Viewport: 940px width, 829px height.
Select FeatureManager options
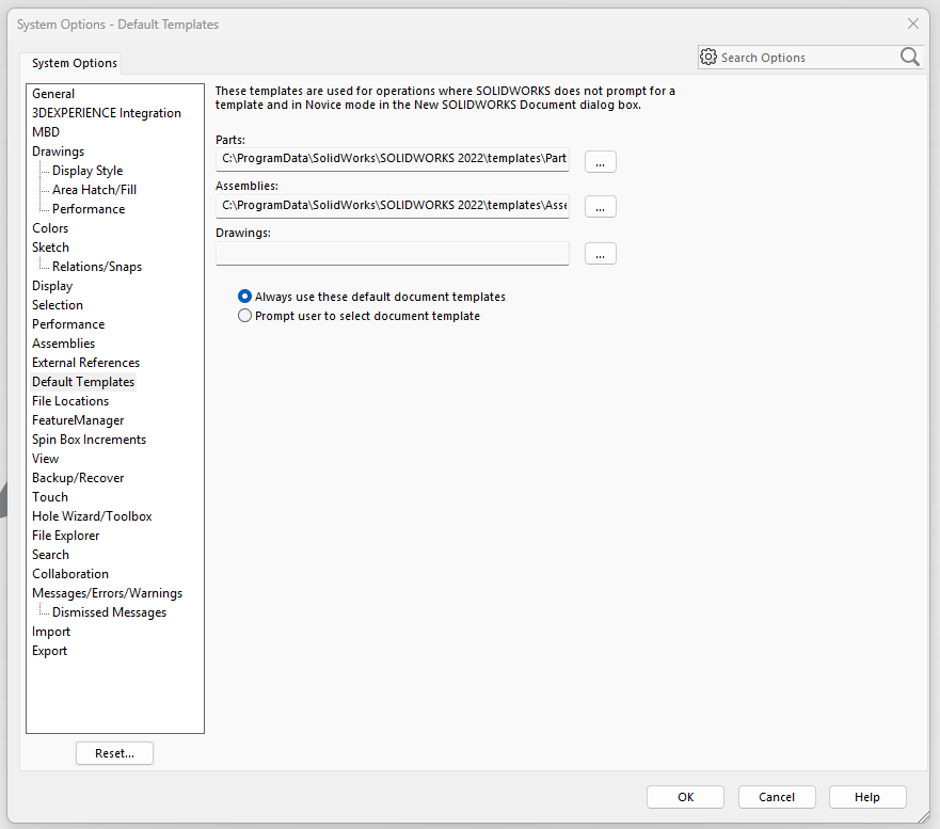pos(78,420)
